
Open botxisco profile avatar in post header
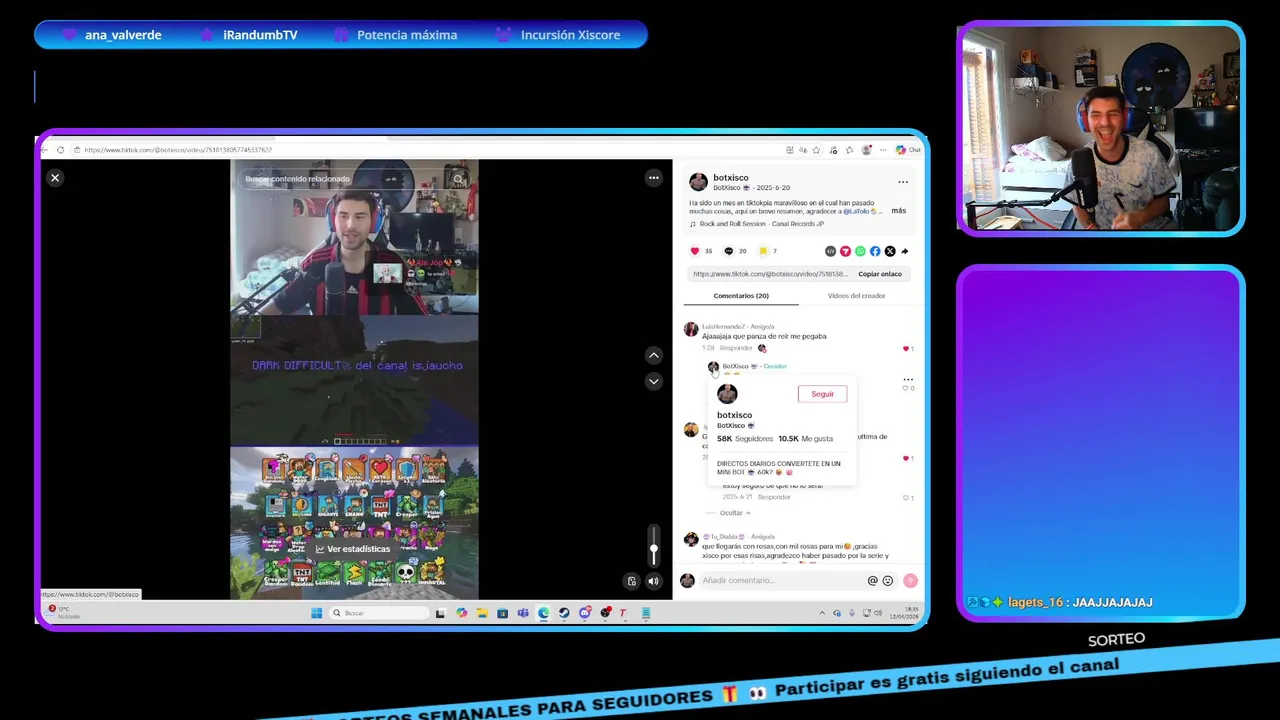(699, 182)
